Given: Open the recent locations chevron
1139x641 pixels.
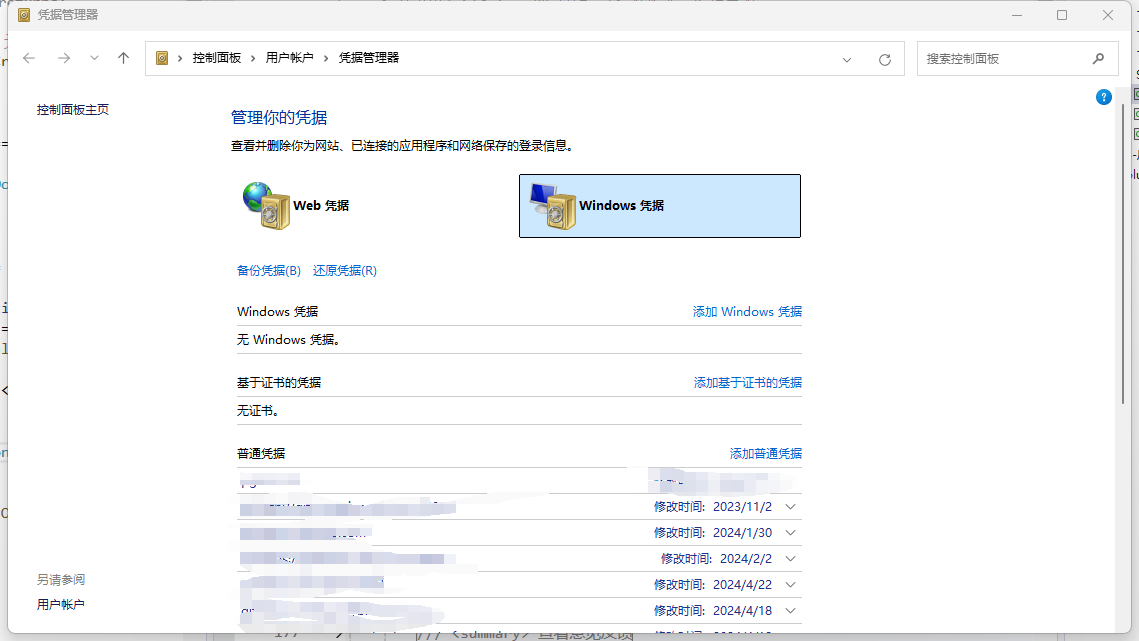Looking at the screenshot, I should point(94,58).
